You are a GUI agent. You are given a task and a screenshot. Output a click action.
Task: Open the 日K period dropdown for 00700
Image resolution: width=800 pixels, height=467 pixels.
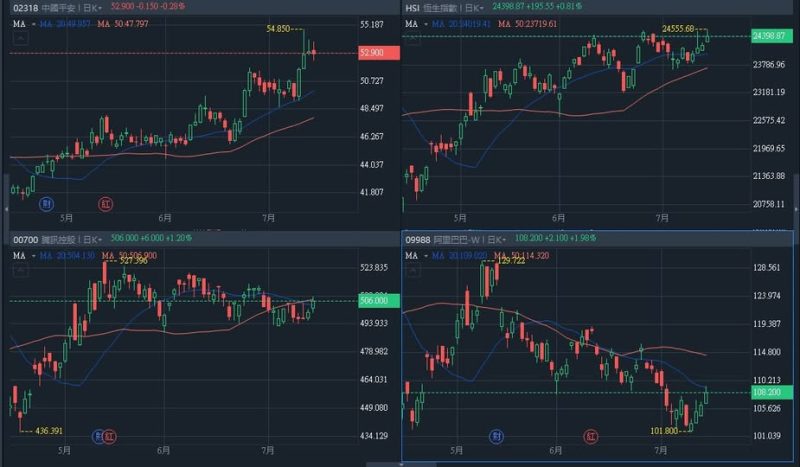point(98,239)
